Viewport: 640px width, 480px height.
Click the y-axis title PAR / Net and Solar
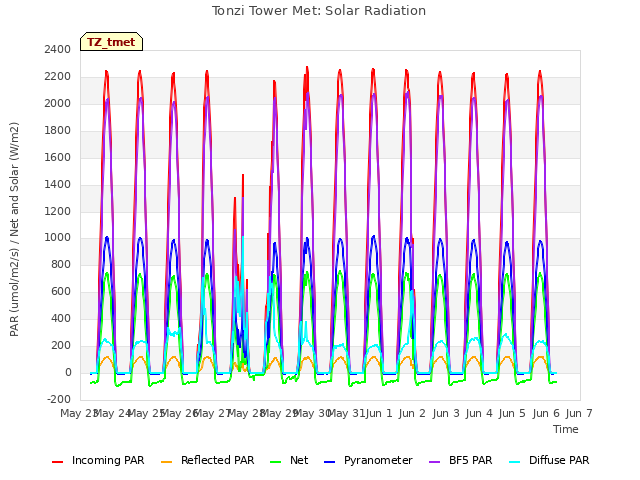(14, 229)
